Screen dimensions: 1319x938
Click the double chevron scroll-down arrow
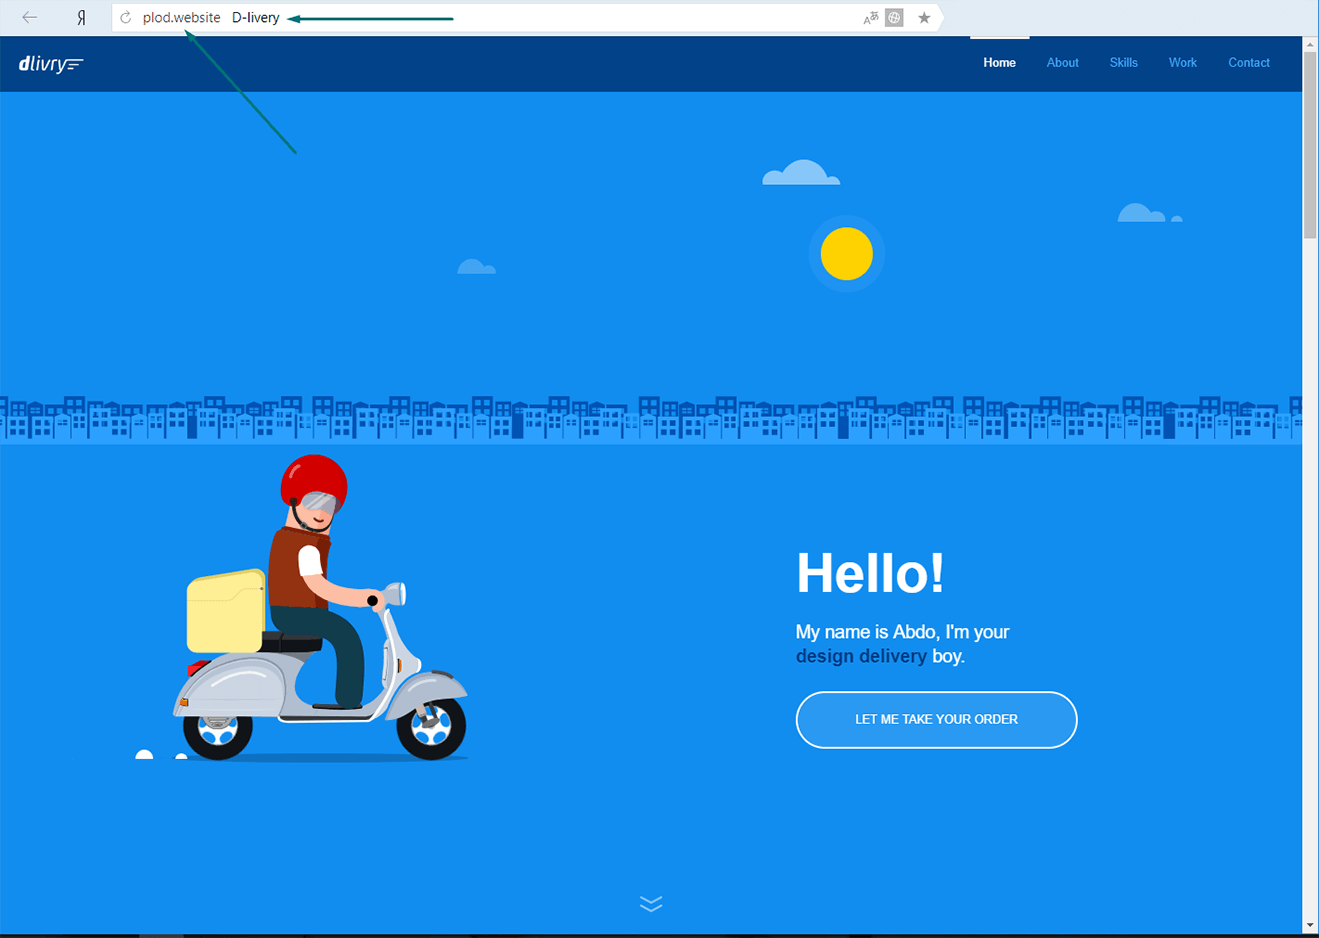[651, 904]
